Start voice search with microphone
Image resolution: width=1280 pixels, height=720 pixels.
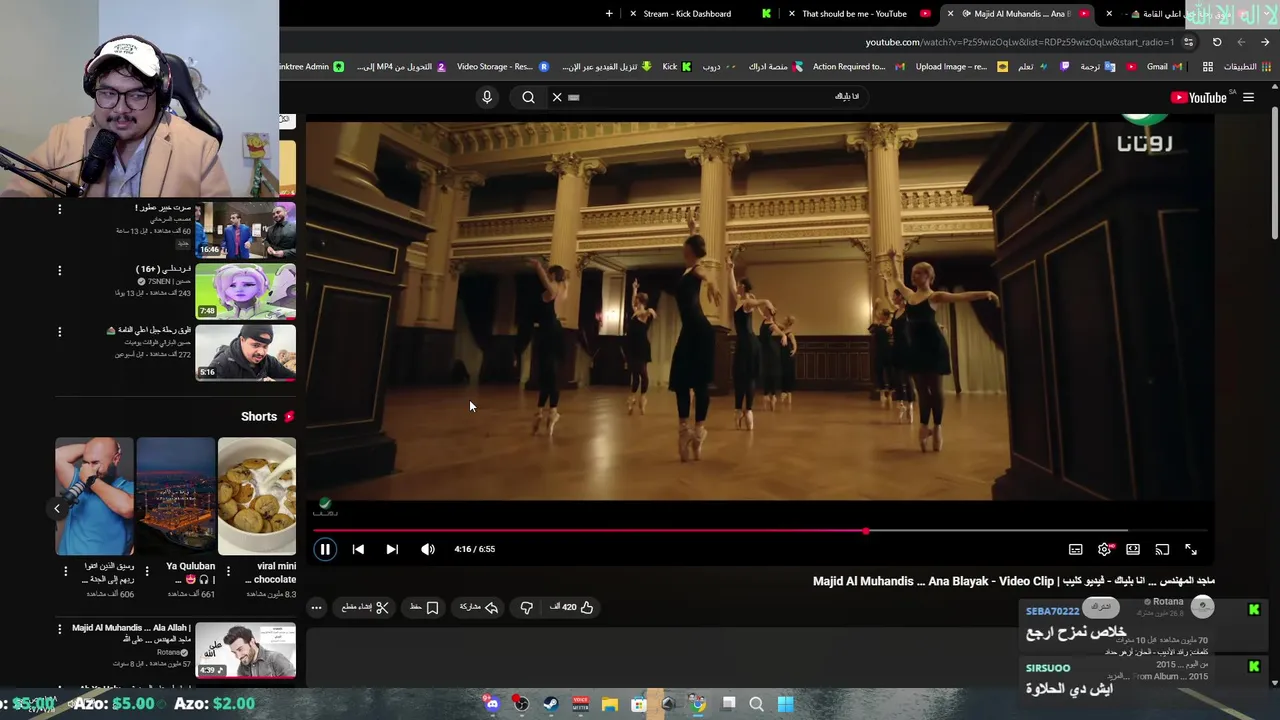(x=487, y=97)
